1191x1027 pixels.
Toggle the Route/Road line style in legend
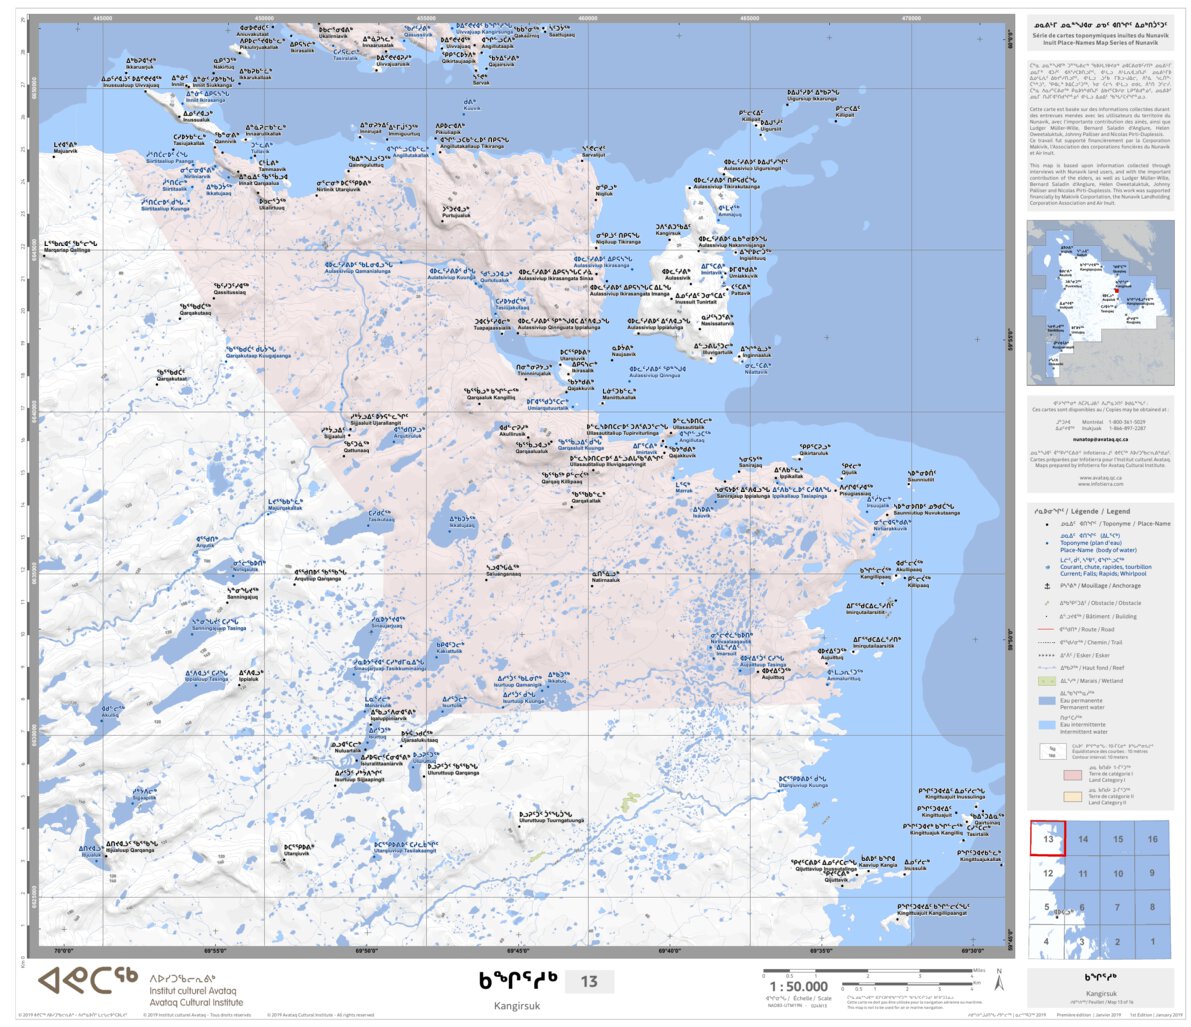tap(1046, 629)
